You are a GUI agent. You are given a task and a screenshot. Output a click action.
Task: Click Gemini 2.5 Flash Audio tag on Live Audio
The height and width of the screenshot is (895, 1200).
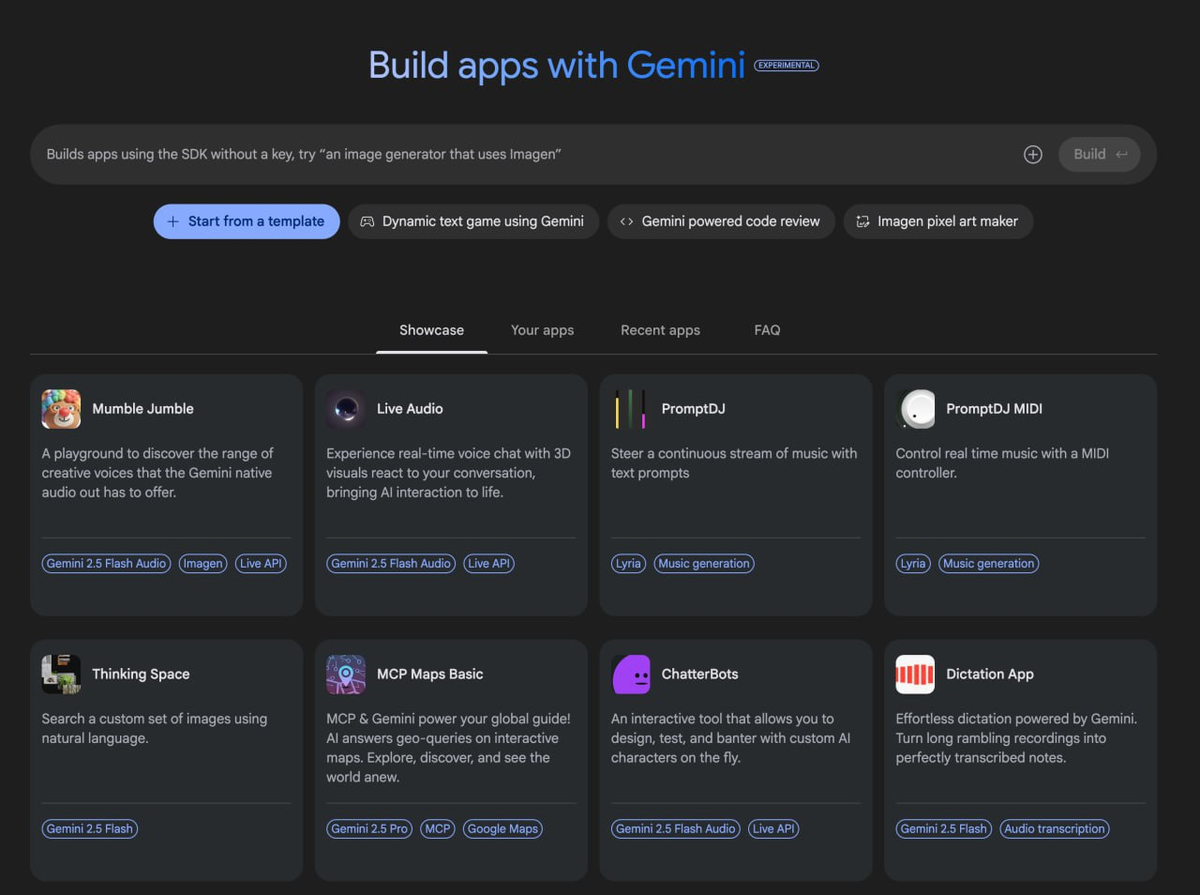click(391, 563)
